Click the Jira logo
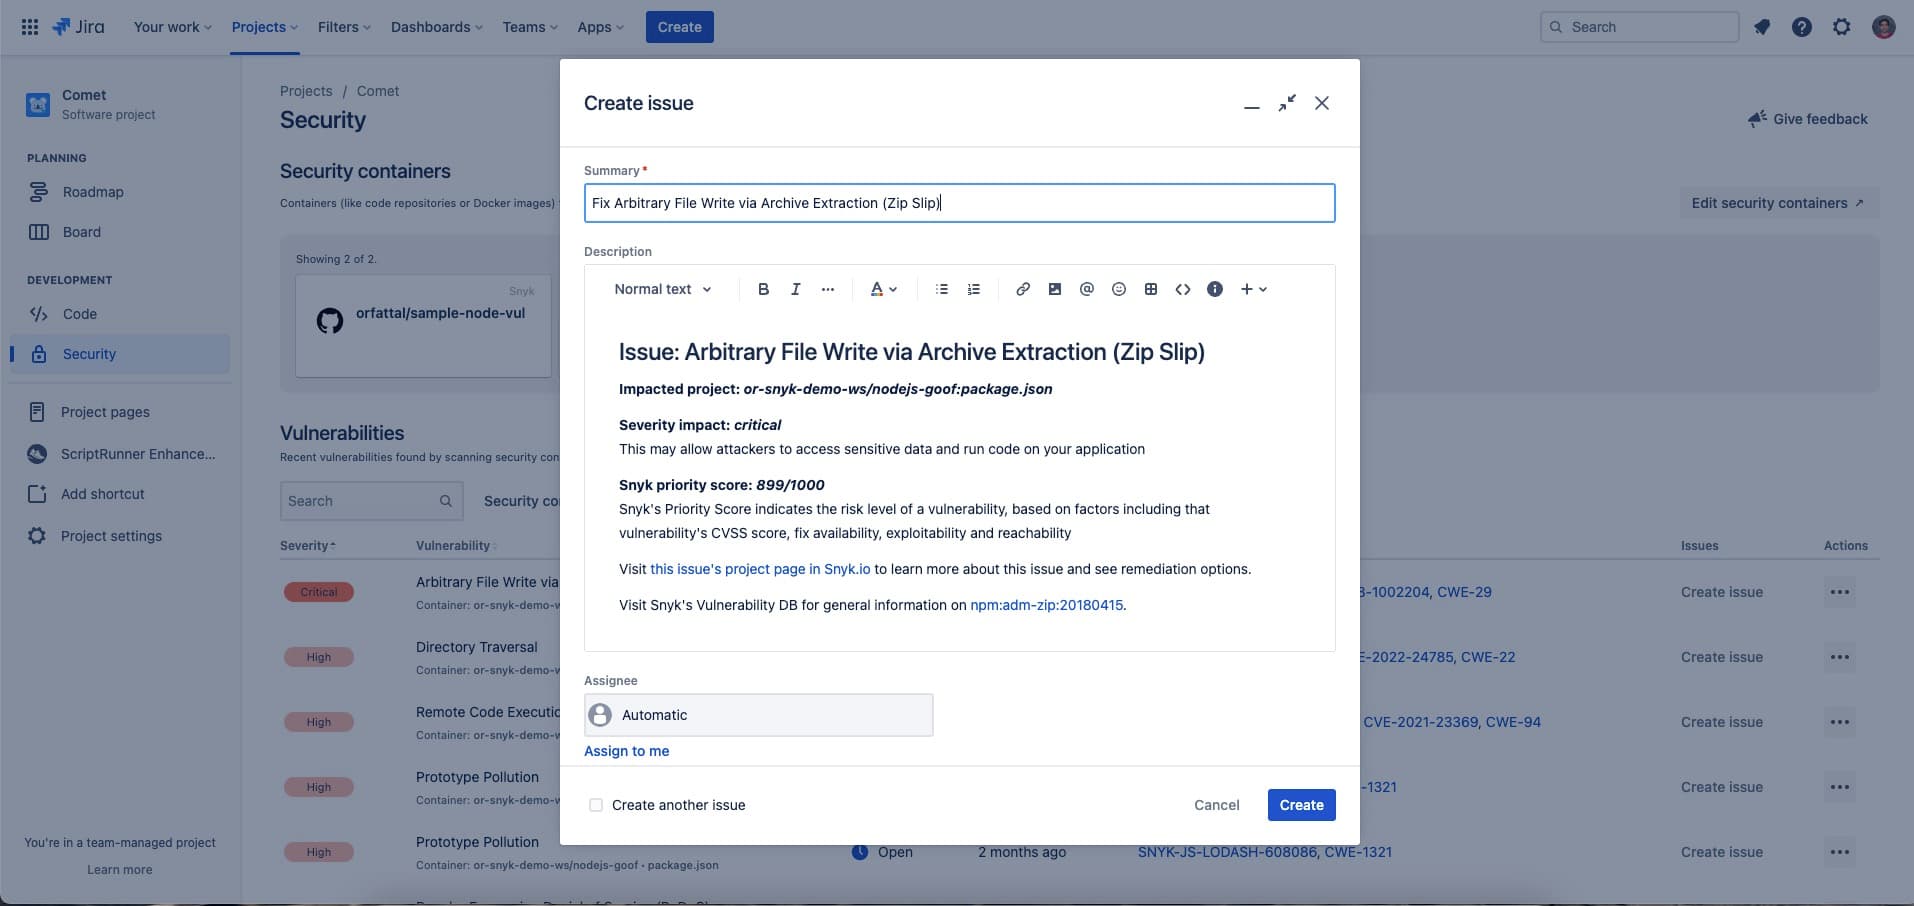The height and width of the screenshot is (906, 1914). (78, 27)
